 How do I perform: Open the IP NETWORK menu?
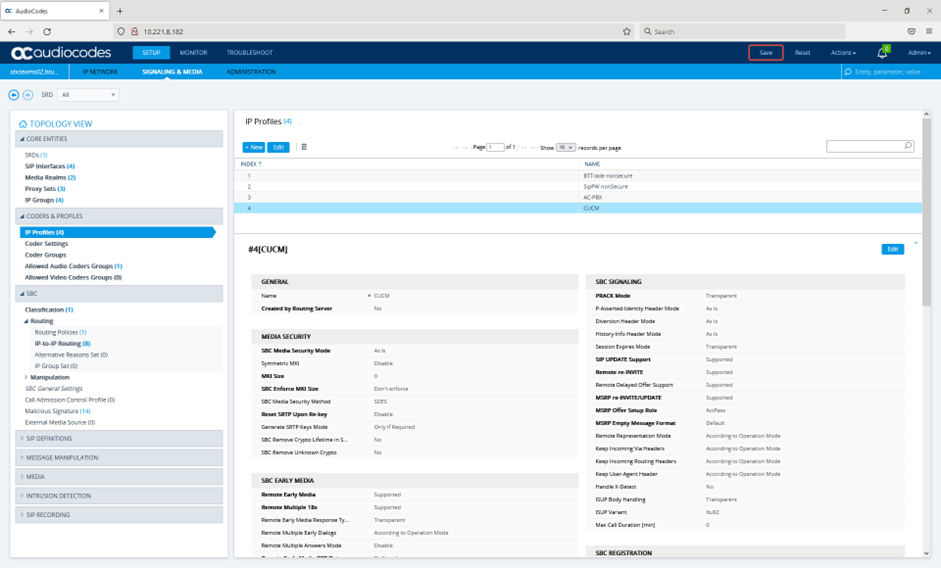click(x=100, y=72)
